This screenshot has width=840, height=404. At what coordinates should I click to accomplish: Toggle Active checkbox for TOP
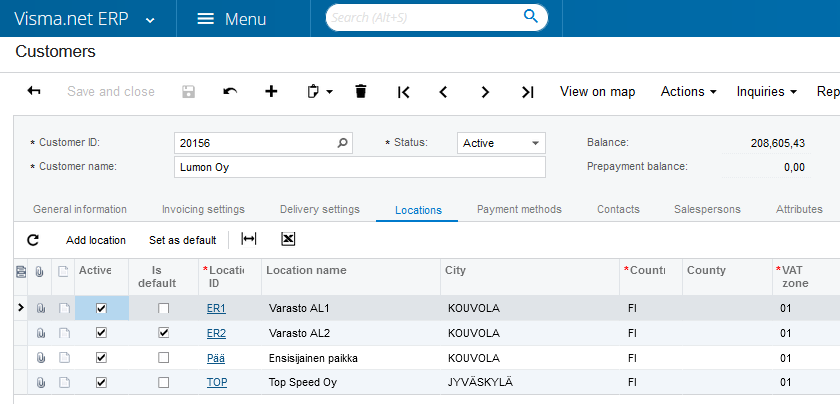(101, 382)
